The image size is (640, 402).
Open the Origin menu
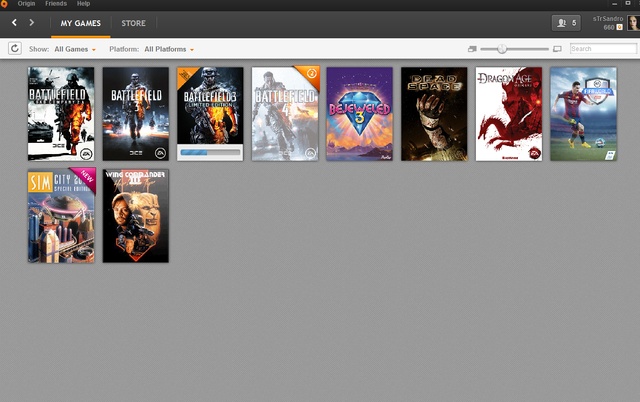pos(26,4)
